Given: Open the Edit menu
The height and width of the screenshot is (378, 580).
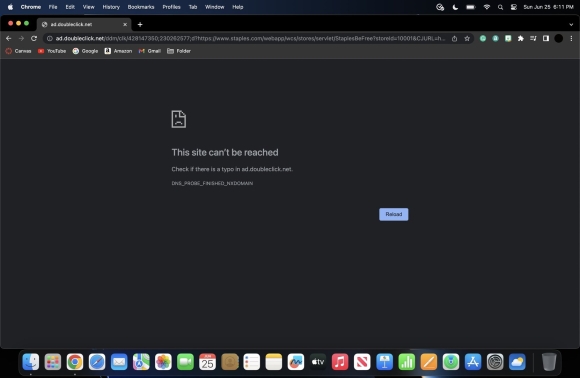Looking at the screenshot, I should pos(70,7).
